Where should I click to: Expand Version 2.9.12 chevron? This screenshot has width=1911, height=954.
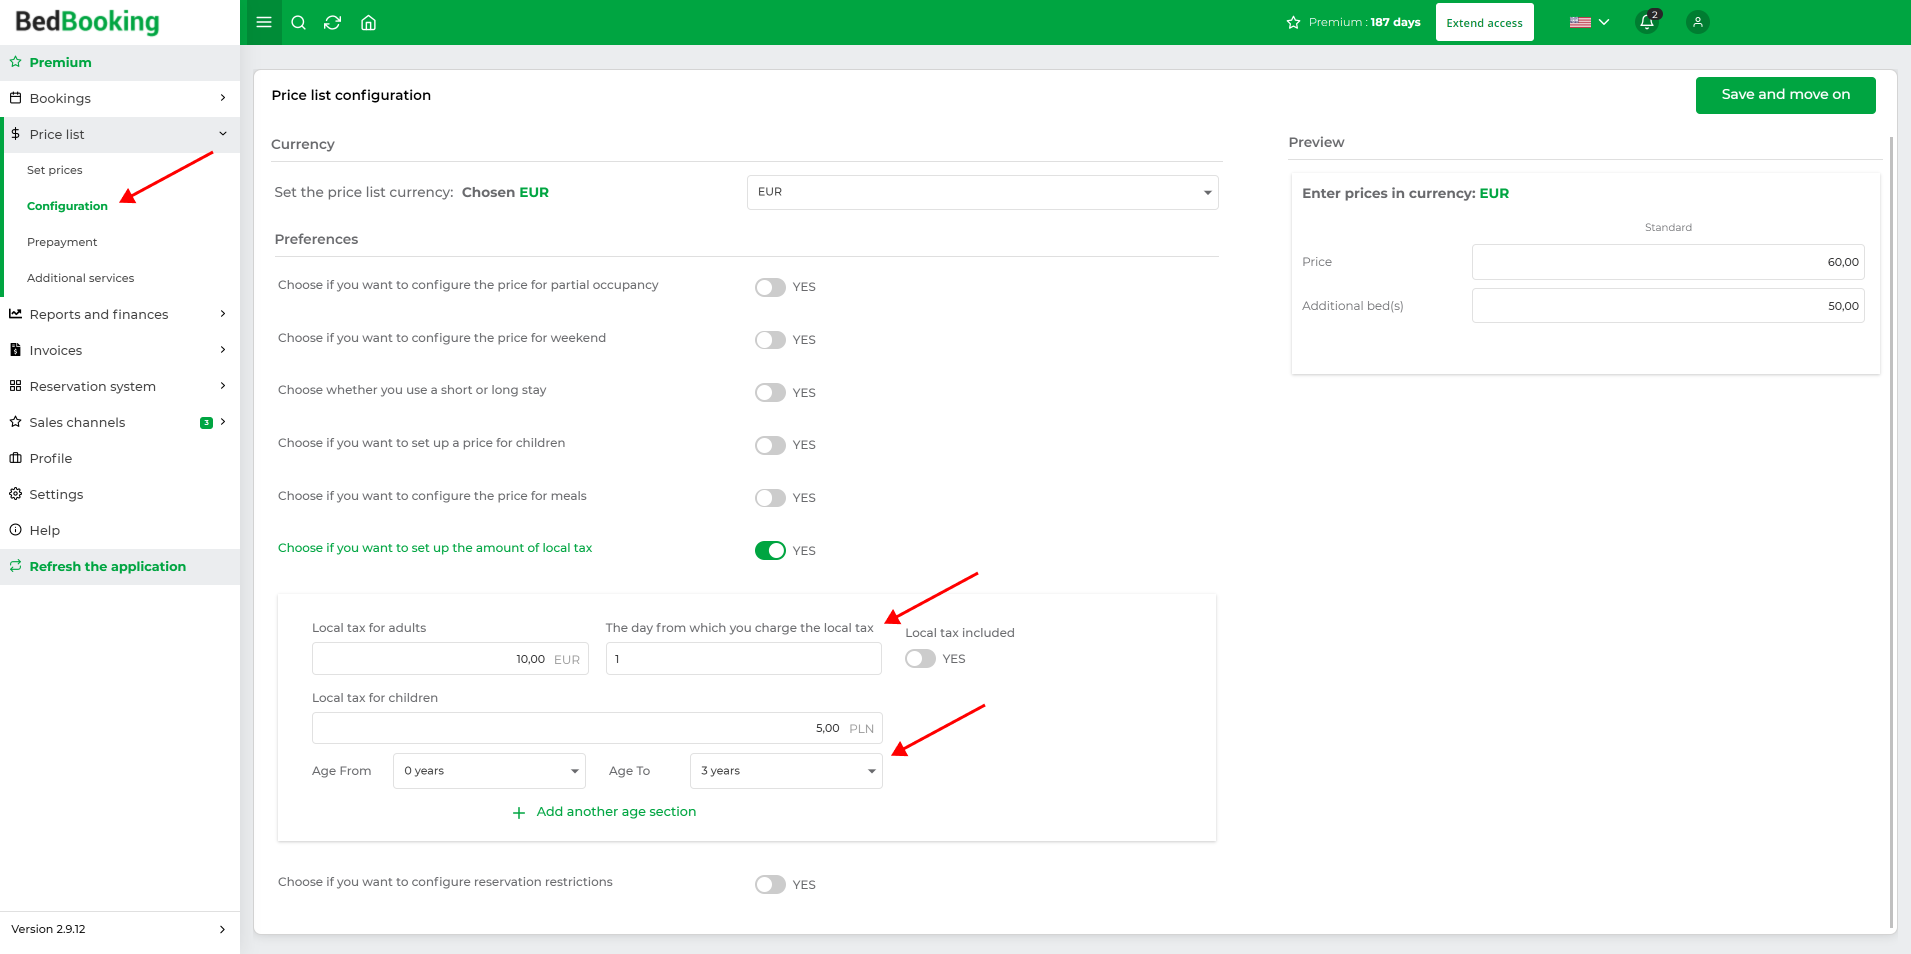[x=222, y=930]
